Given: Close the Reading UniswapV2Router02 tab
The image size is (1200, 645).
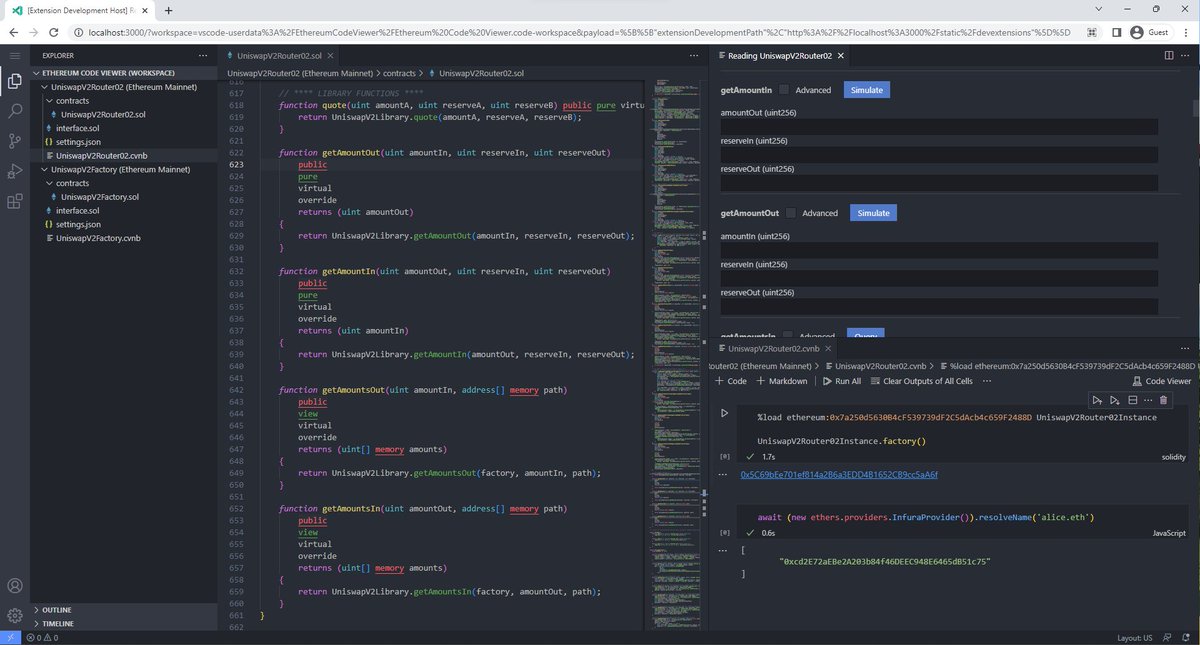Looking at the screenshot, I should click(x=840, y=56).
